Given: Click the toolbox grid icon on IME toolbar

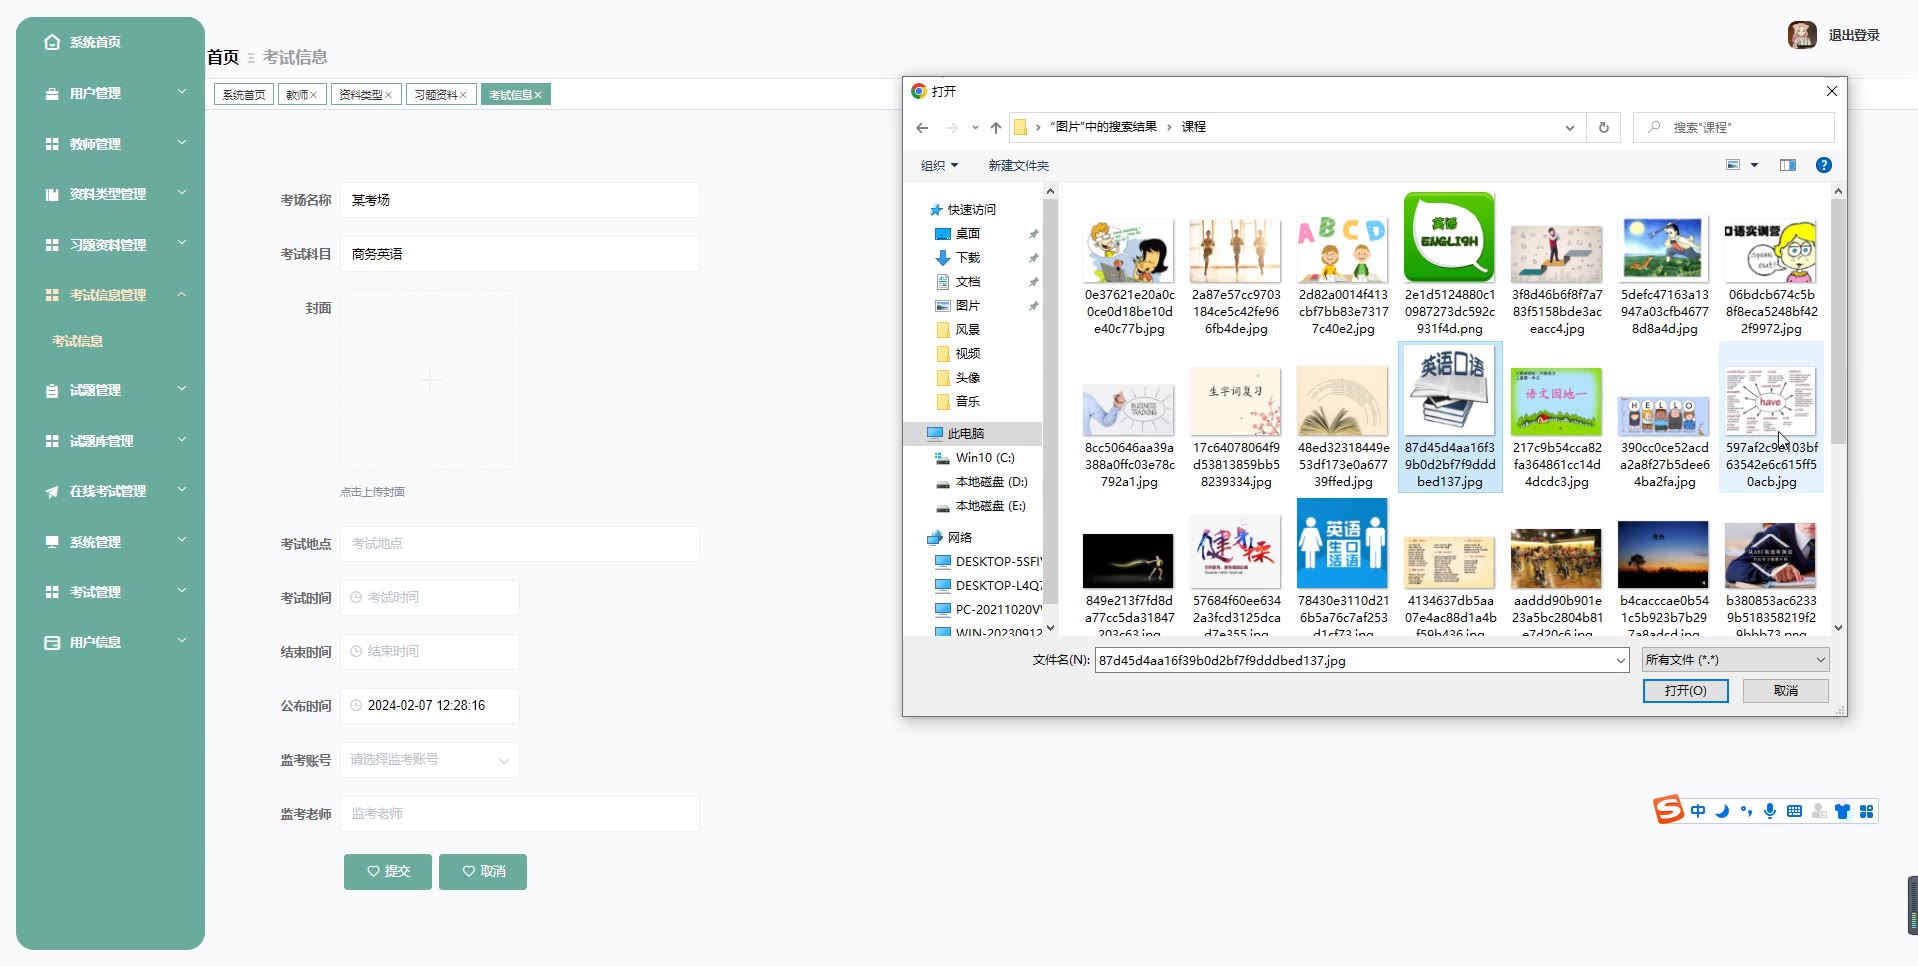Looking at the screenshot, I should [1866, 811].
